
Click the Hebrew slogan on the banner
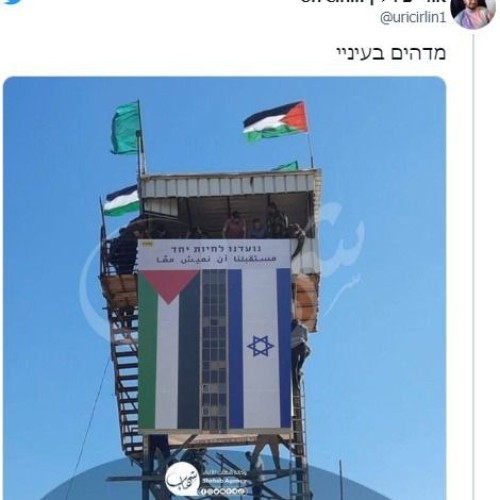pyautogui.click(x=216, y=249)
